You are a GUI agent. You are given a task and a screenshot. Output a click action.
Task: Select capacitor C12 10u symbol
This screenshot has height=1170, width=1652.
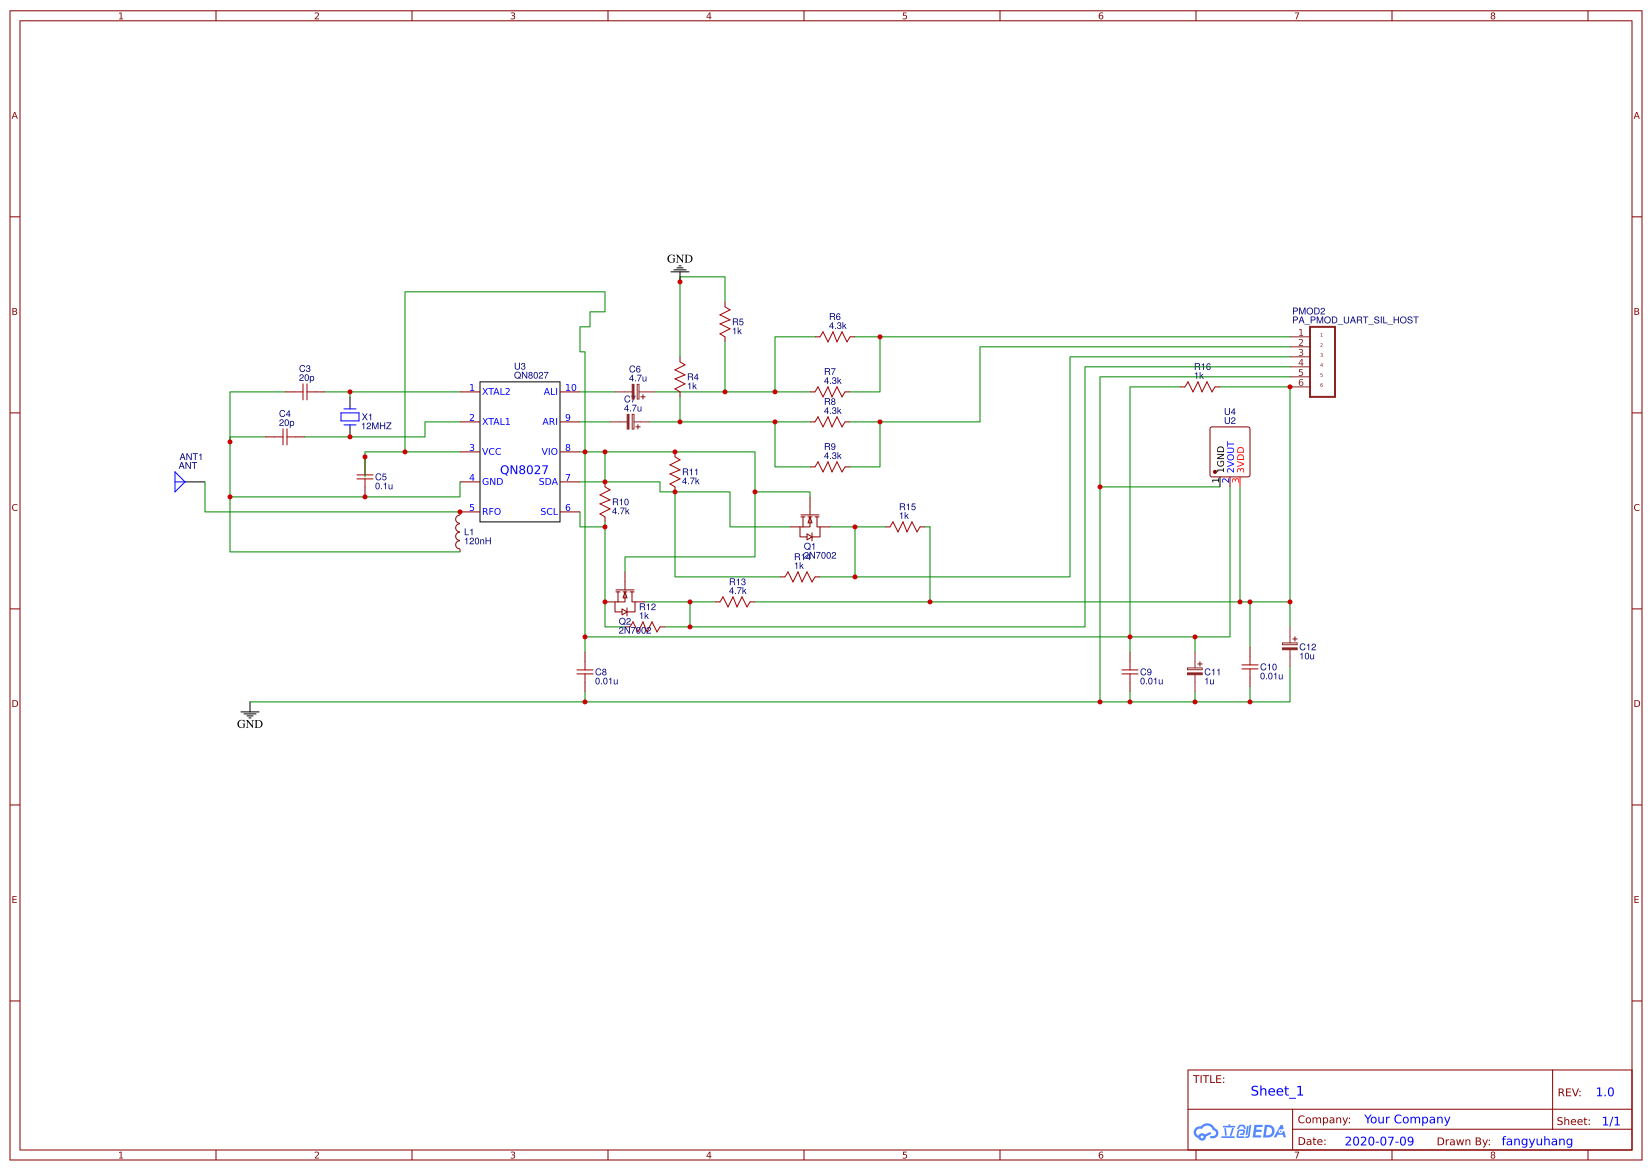click(x=1290, y=646)
